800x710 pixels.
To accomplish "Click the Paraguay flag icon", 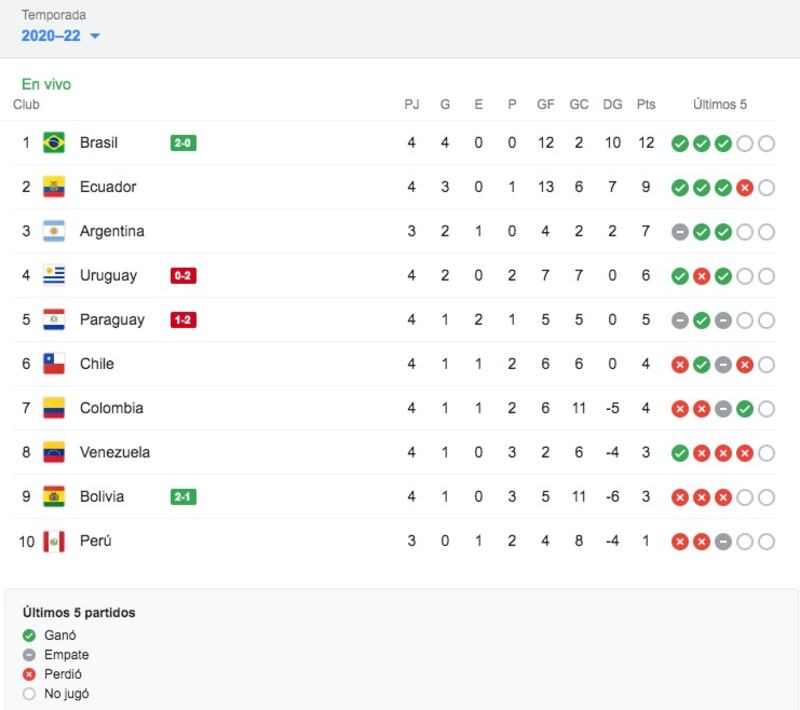I will pos(54,320).
